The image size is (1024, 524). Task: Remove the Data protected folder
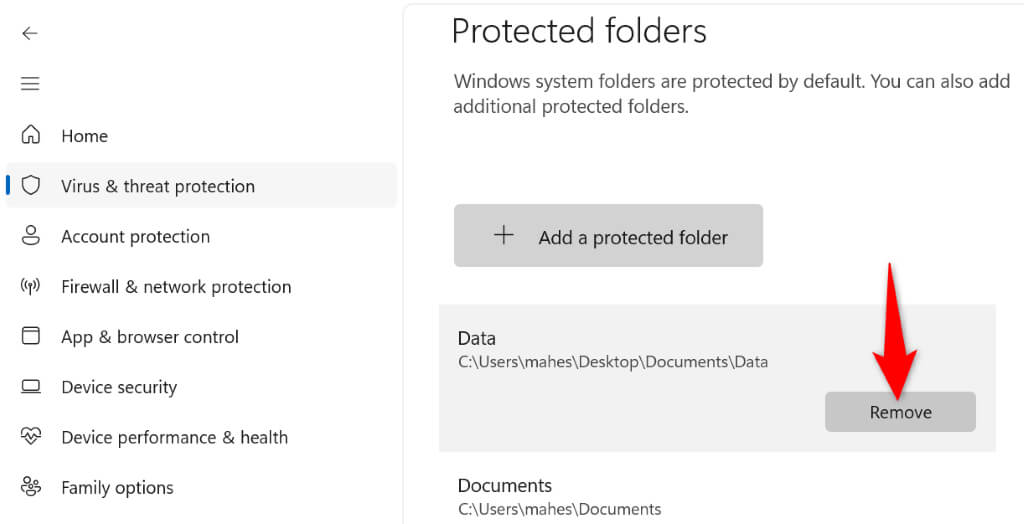tap(900, 412)
